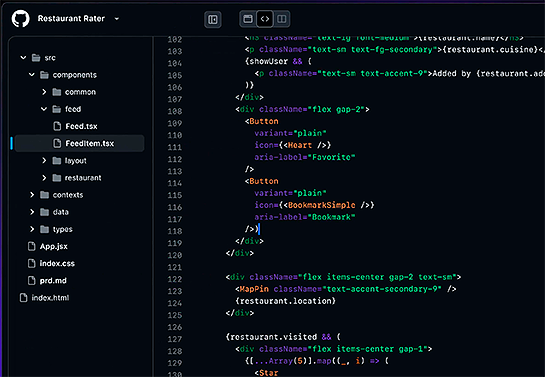Click the BookmarkSimple code text
This screenshot has width=545, height=377.
tap(322, 205)
